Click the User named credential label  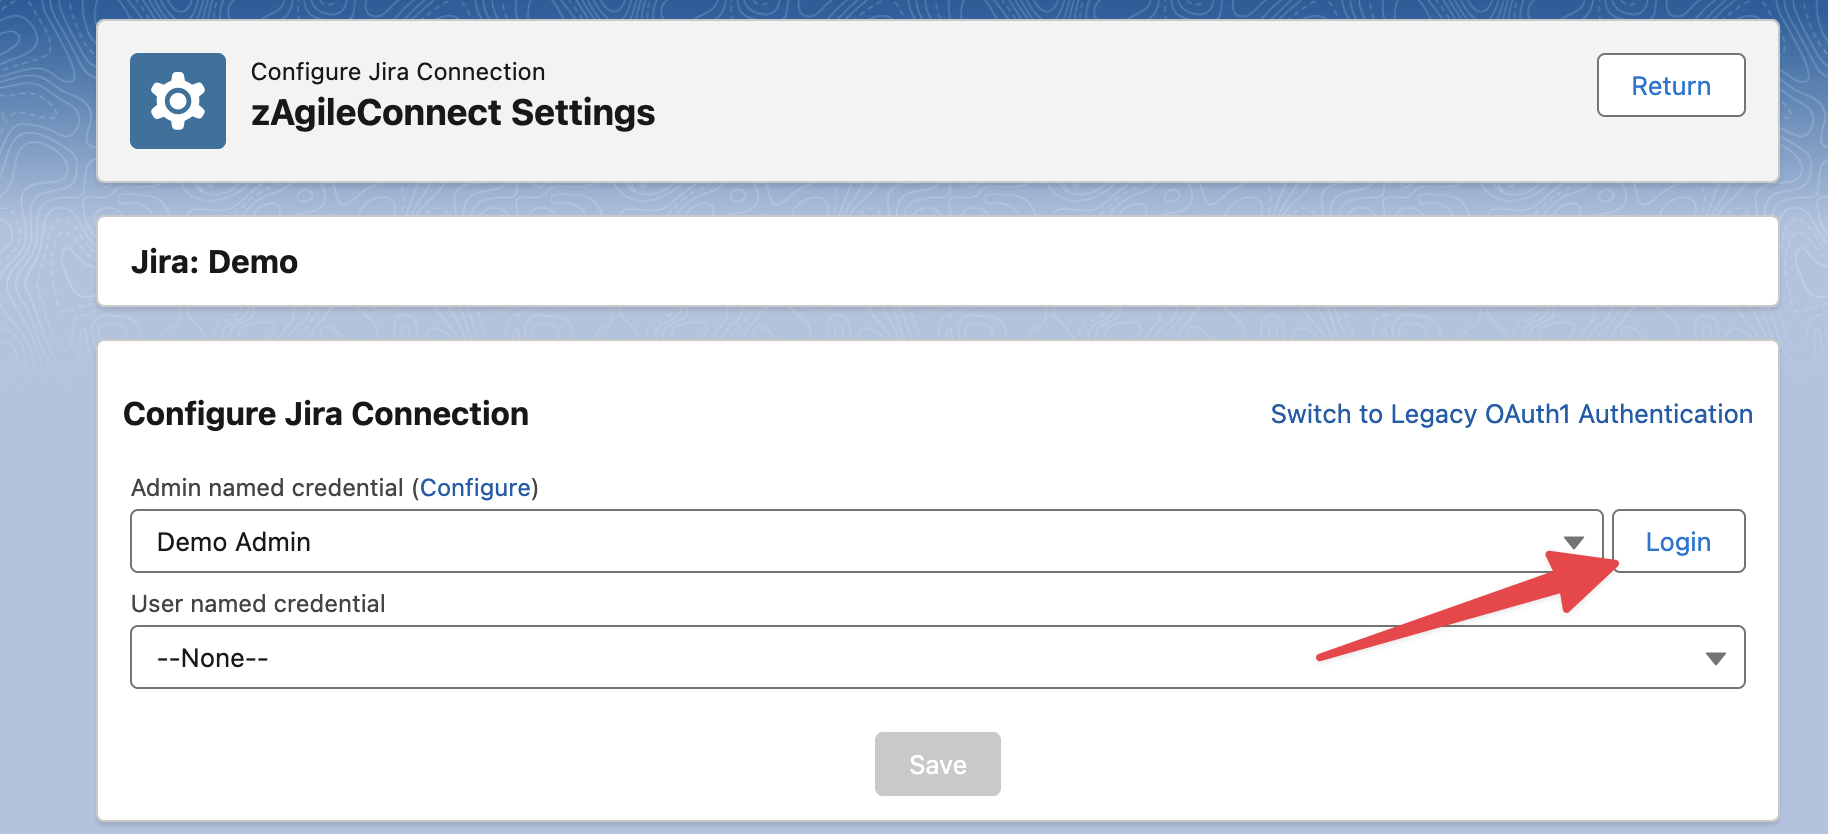(258, 604)
